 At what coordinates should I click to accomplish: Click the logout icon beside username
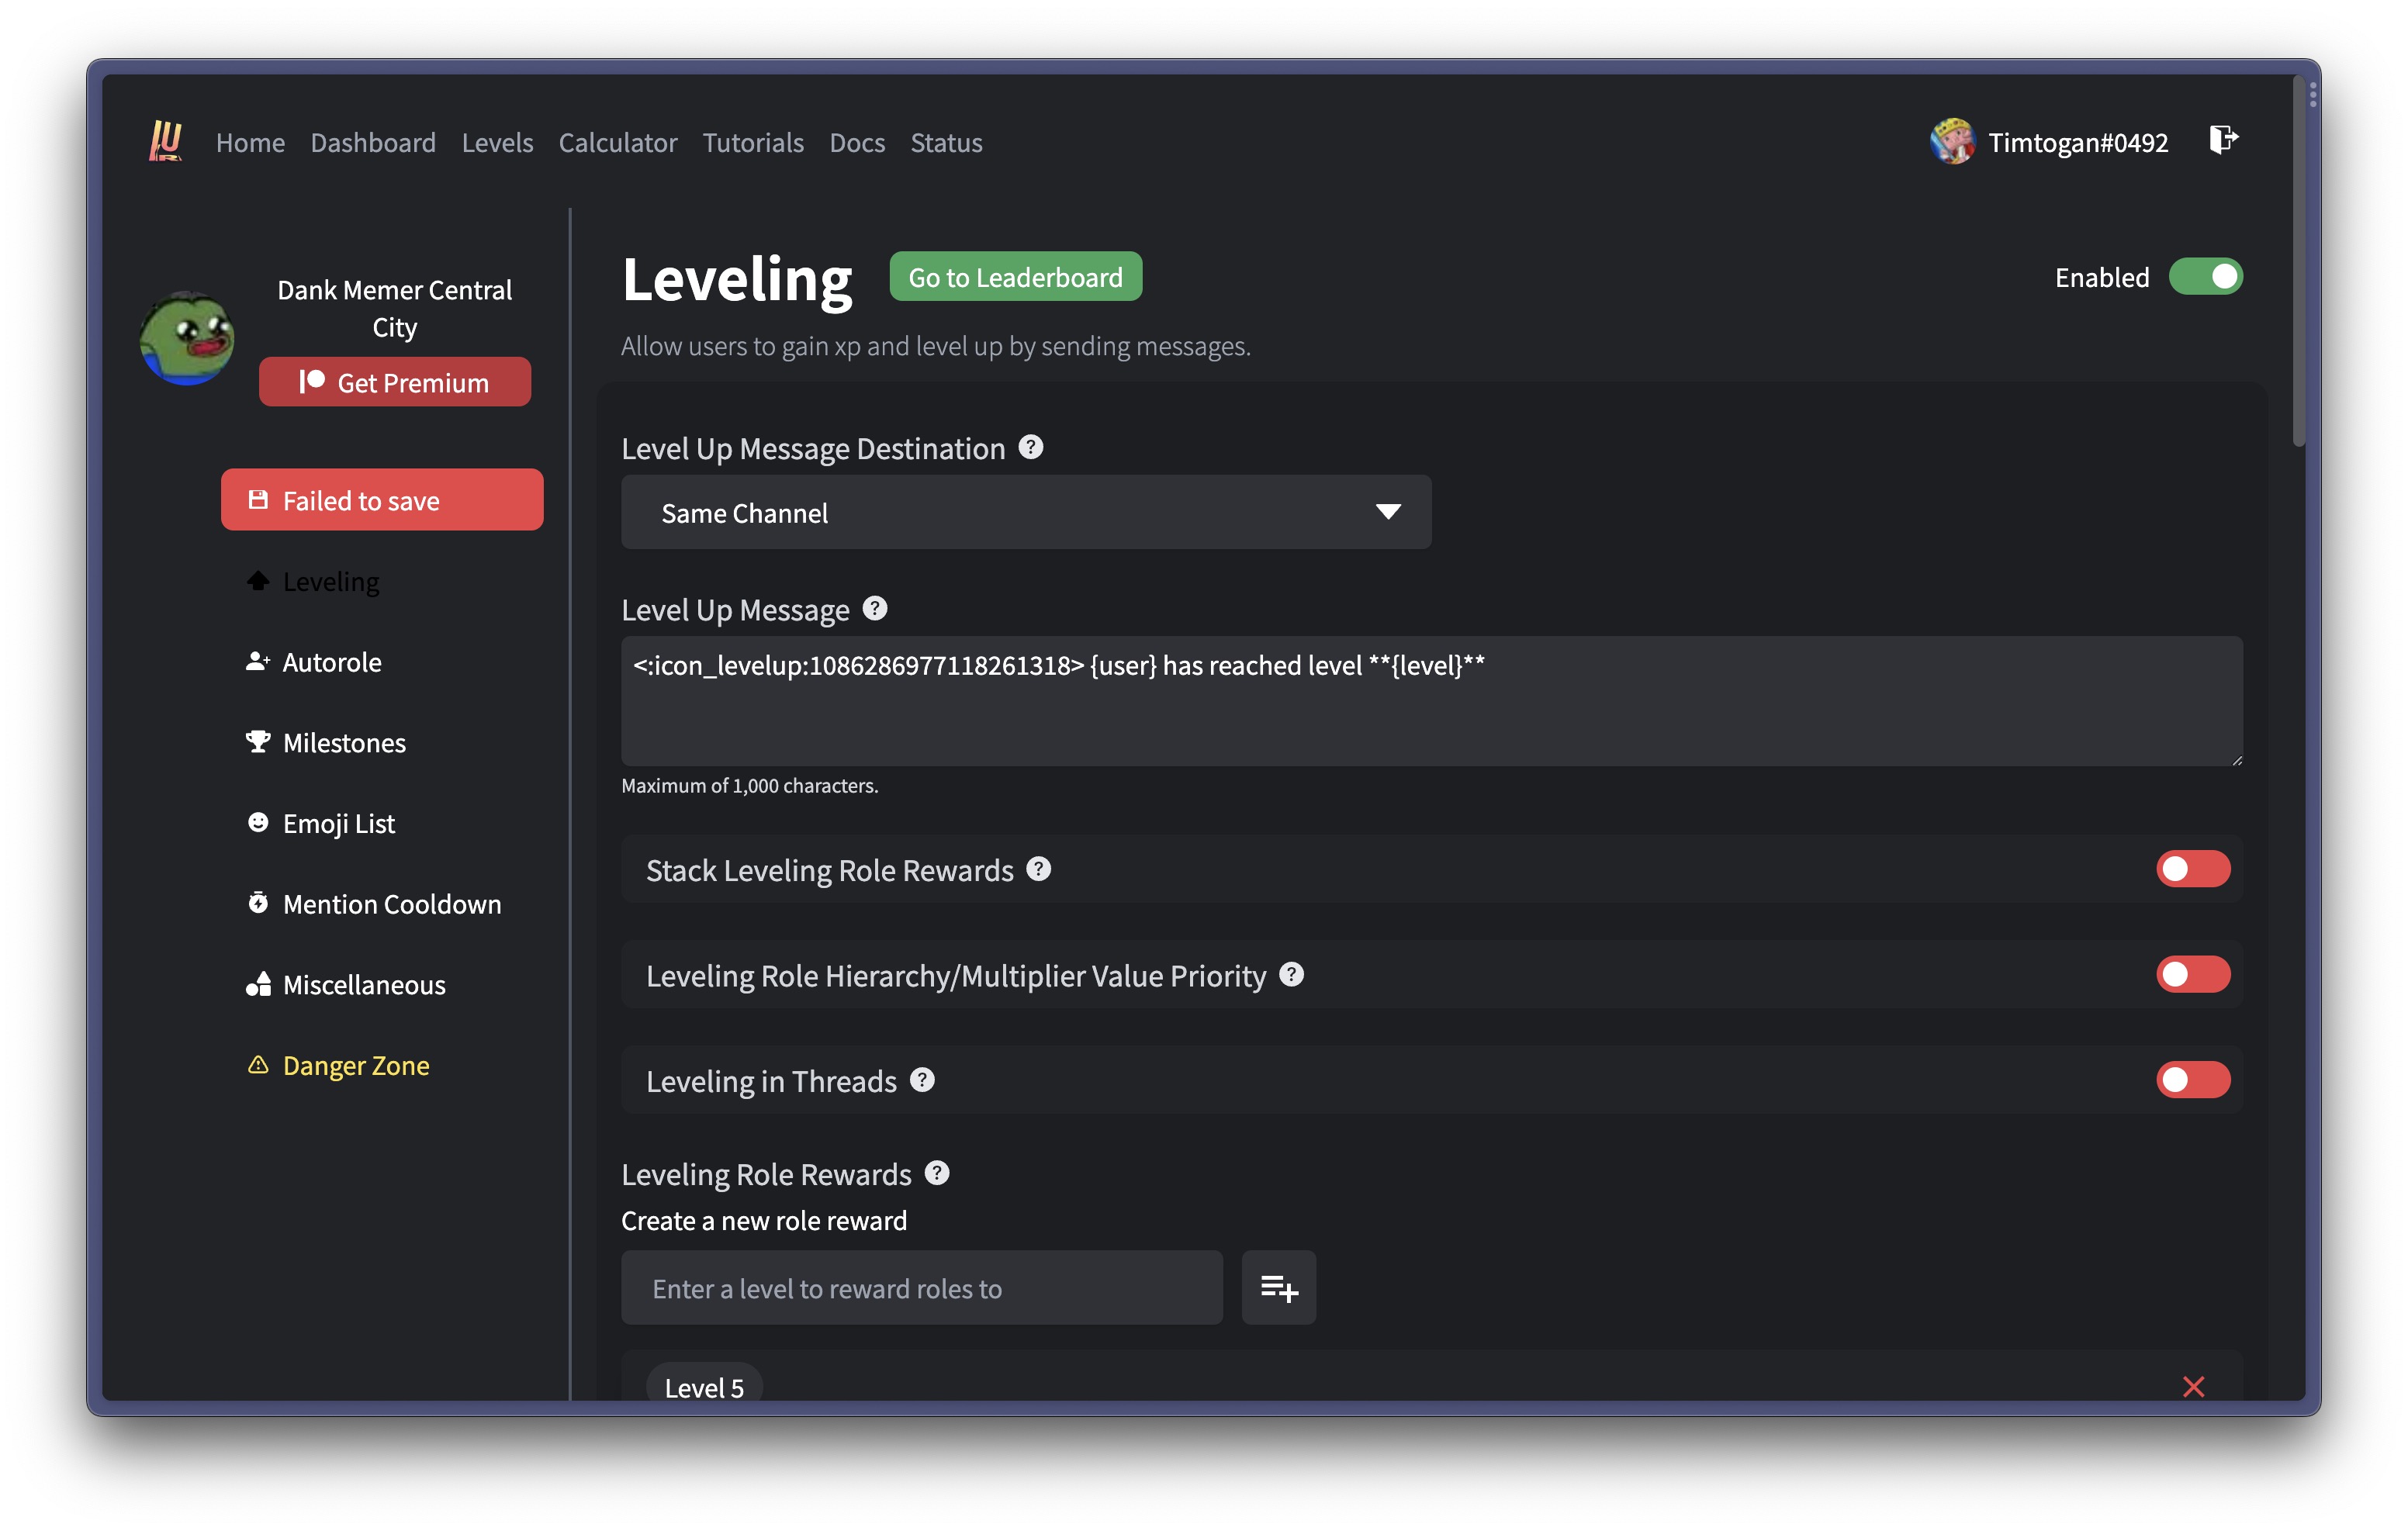click(x=2223, y=140)
